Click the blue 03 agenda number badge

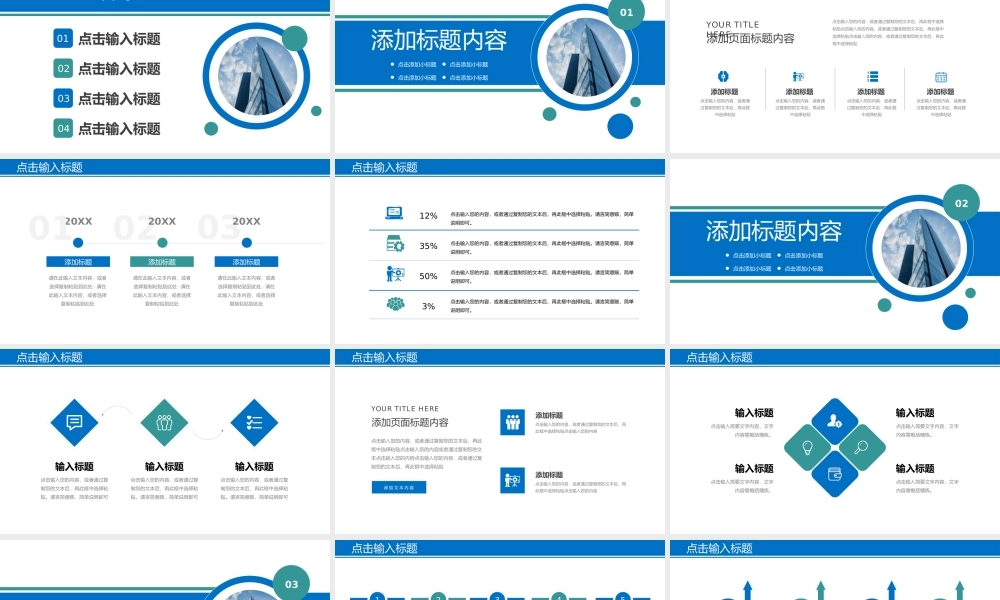[x=63, y=98]
